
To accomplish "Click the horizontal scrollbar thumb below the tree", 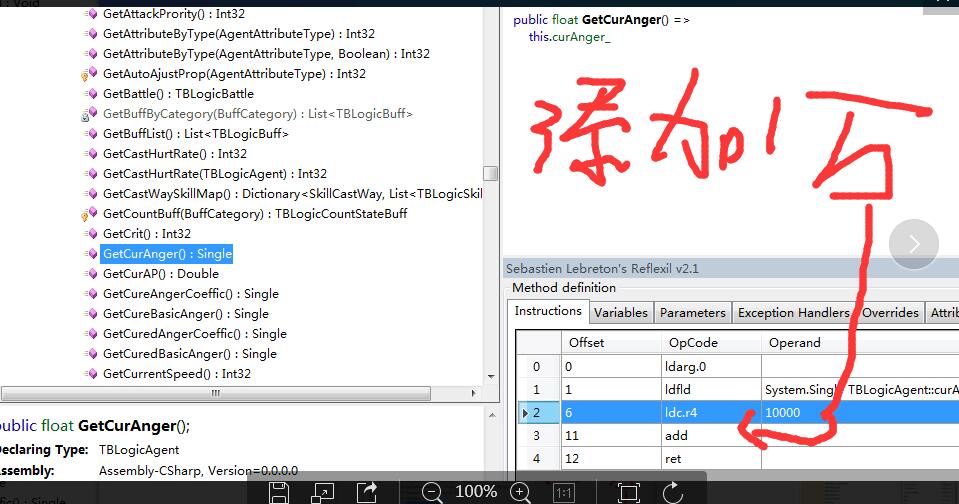I will point(216,393).
